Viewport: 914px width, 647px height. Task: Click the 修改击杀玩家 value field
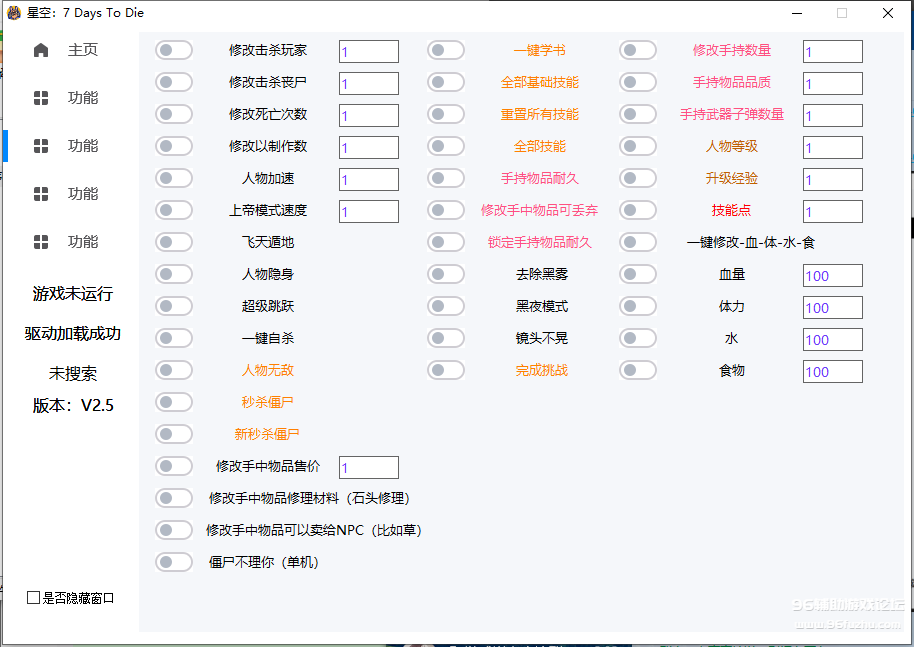(x=369, y=51)
